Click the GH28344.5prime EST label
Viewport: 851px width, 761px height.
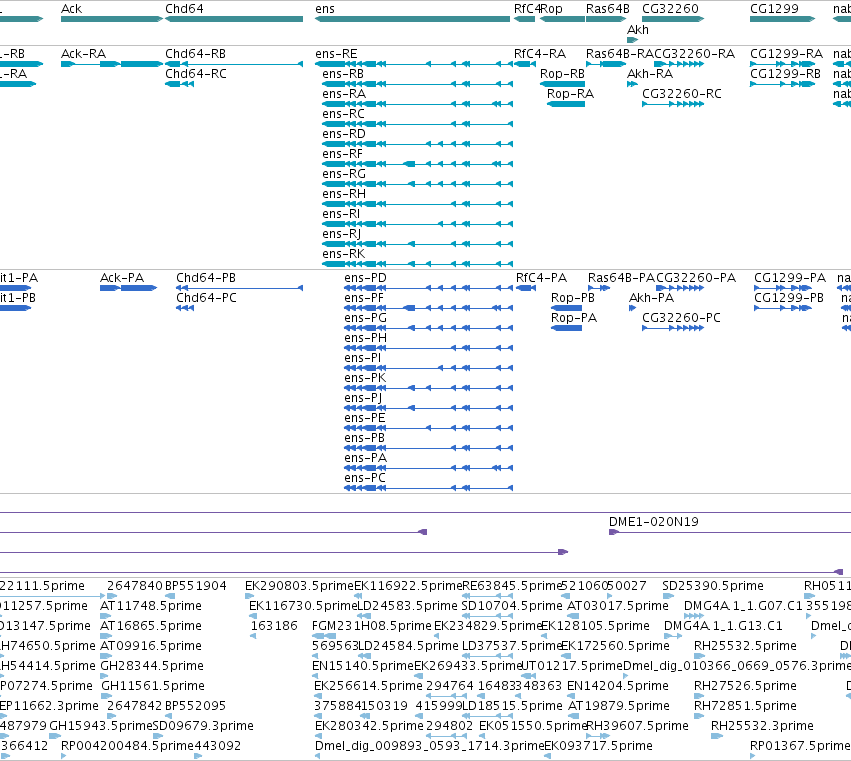point(152,666)
